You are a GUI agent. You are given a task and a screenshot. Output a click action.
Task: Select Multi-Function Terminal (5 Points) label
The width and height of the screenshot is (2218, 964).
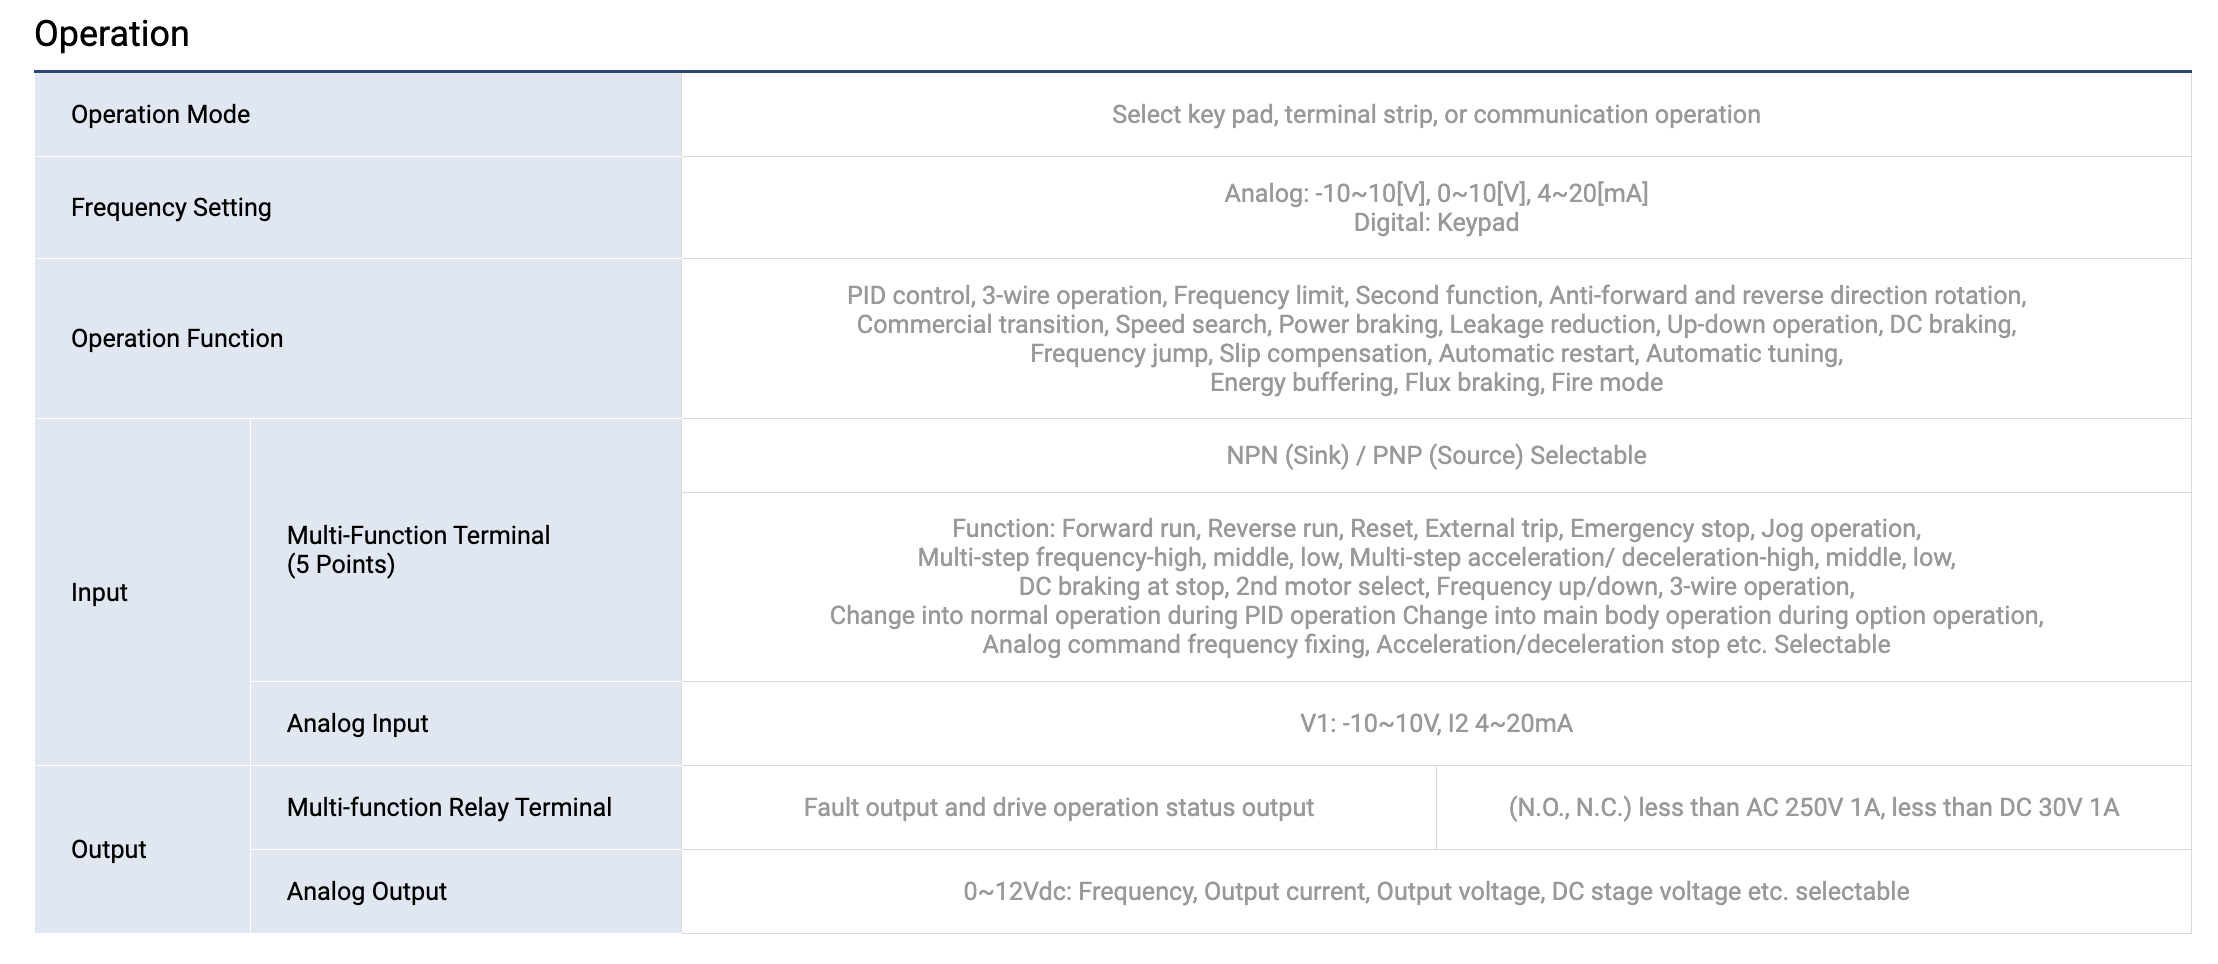(x=418, y=549)
